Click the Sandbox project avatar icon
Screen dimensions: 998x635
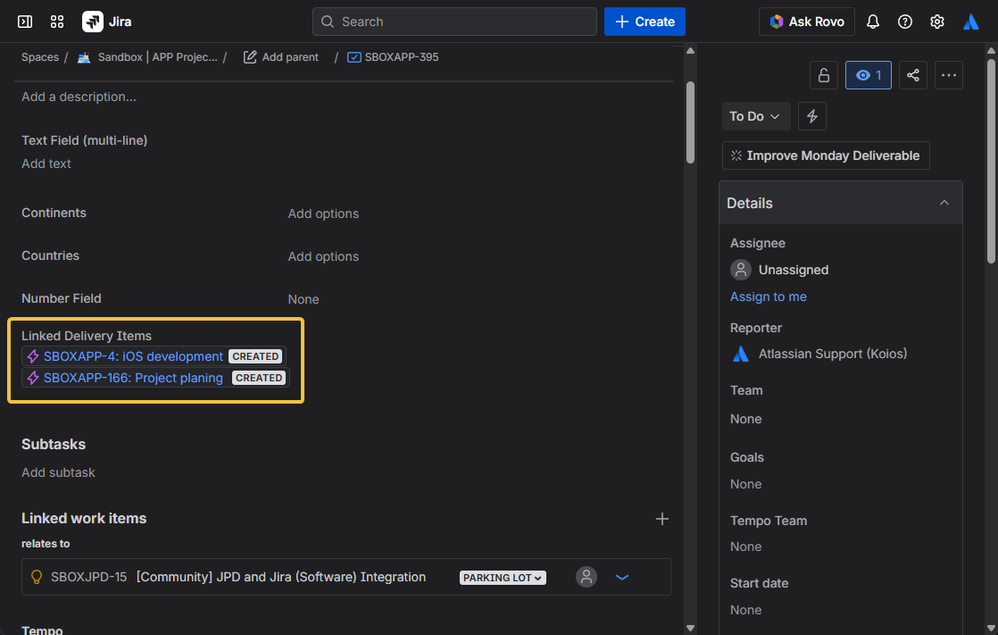(84, 57)
